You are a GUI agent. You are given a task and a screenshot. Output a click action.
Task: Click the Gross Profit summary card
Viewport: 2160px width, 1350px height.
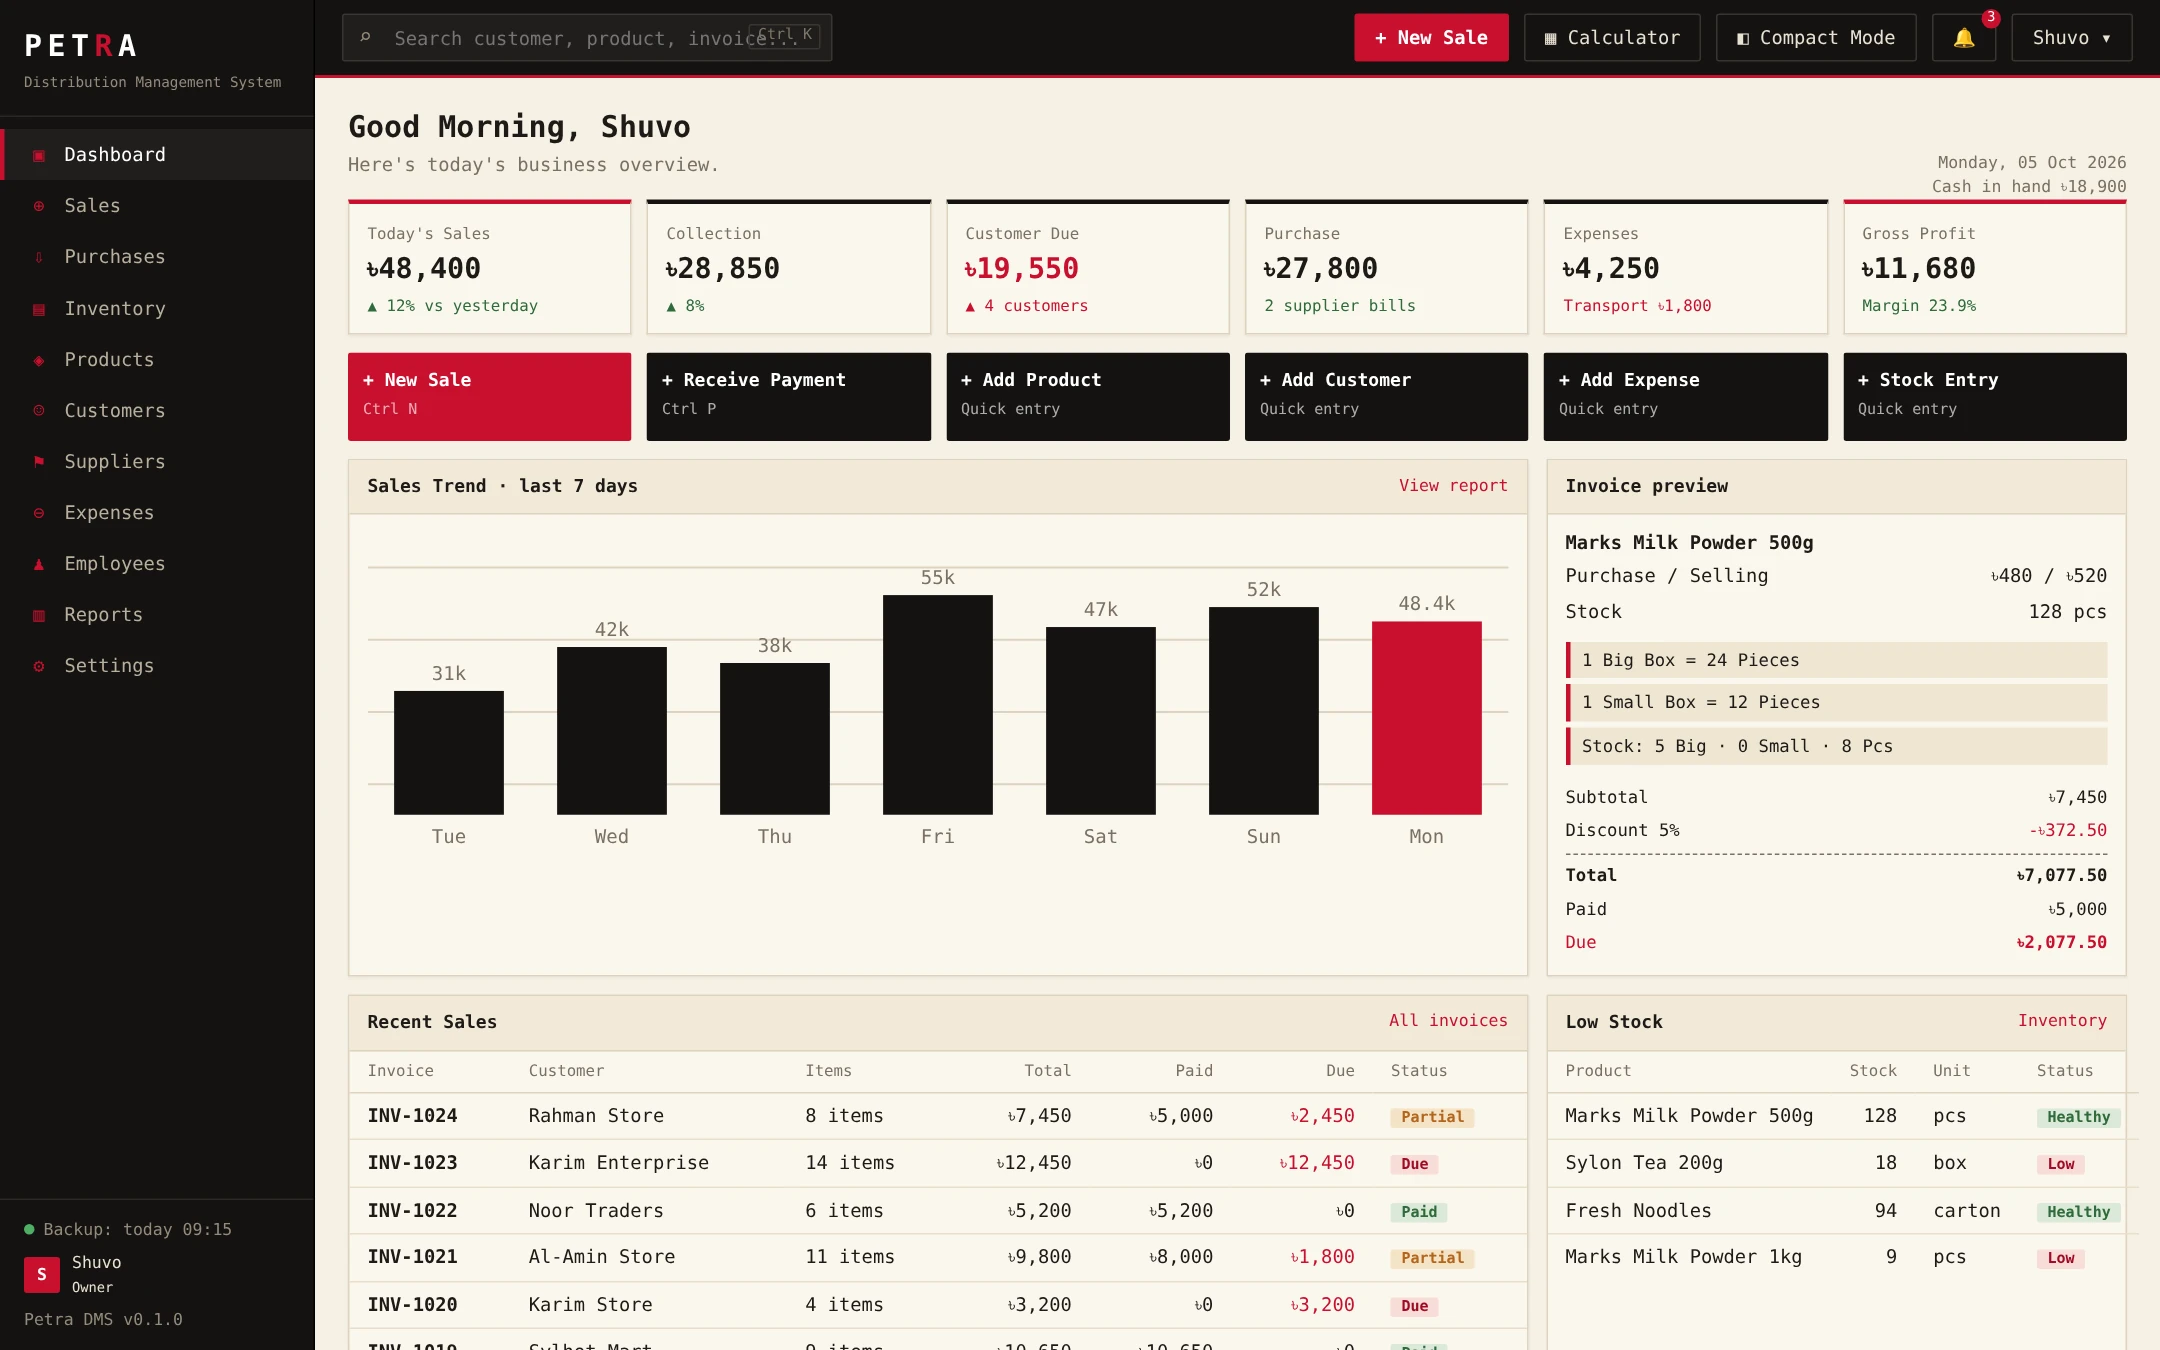(x=1985, y=267)
